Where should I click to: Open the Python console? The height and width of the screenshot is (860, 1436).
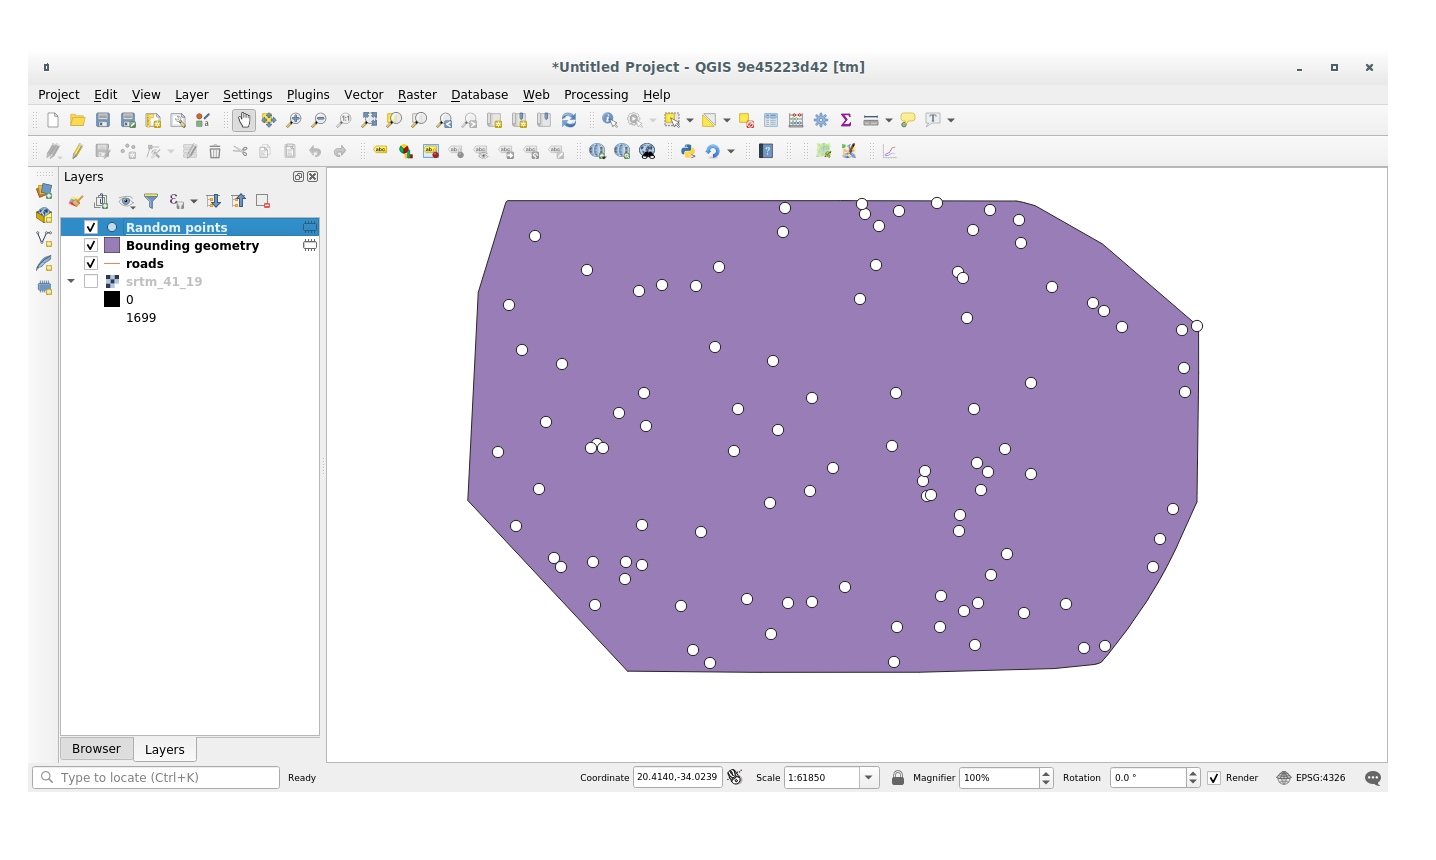[x=688, y=151]
